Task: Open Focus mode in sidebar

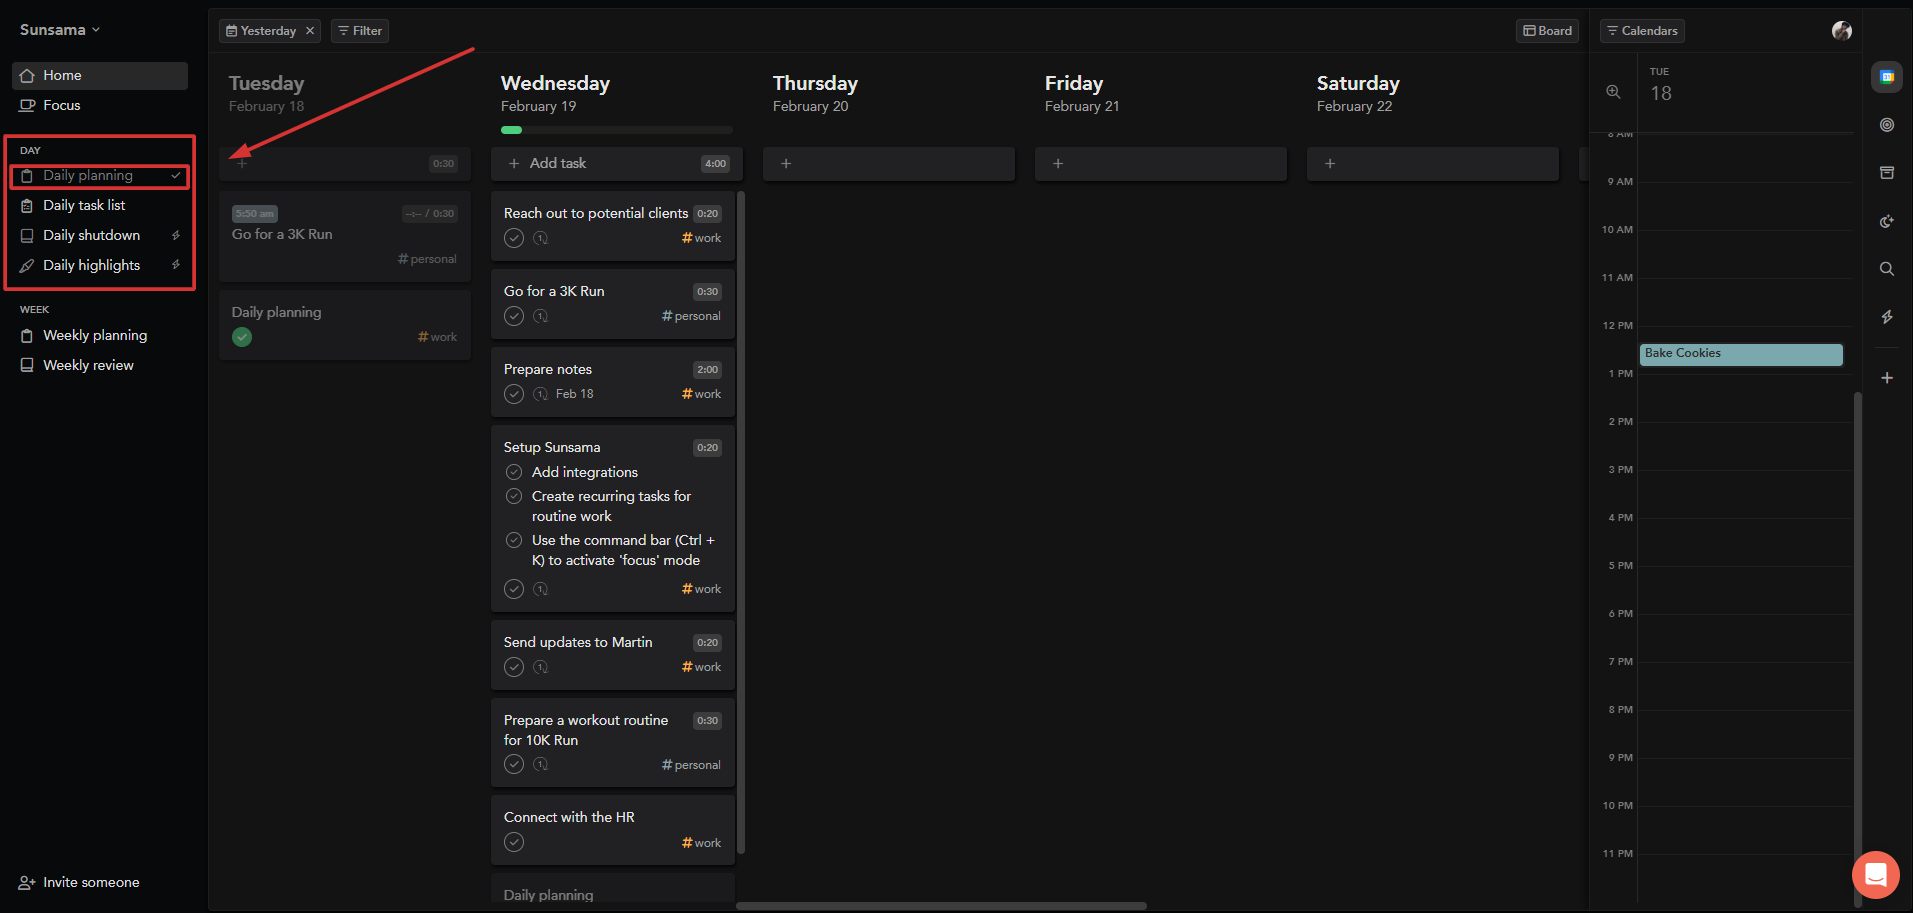Action: [100, 105]
